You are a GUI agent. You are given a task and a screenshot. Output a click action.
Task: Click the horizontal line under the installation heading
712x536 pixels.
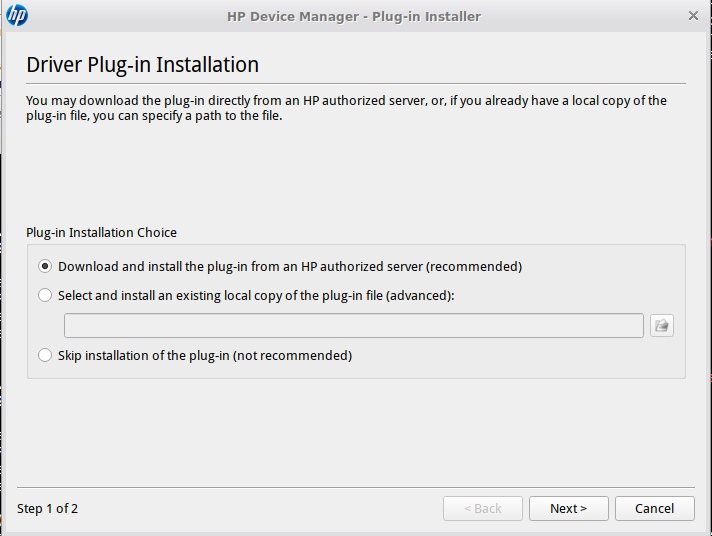(355, 83)
